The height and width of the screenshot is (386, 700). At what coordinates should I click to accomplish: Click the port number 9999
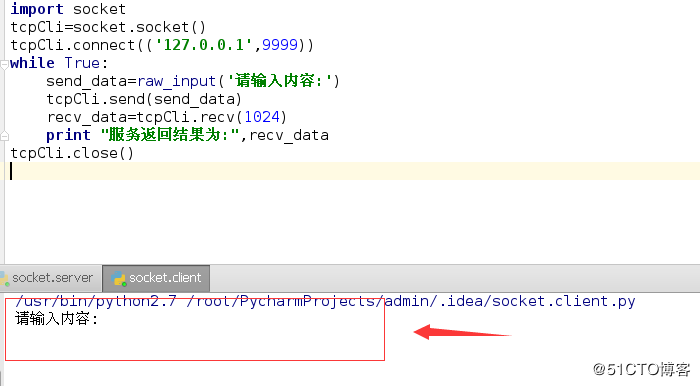point(279,45)
